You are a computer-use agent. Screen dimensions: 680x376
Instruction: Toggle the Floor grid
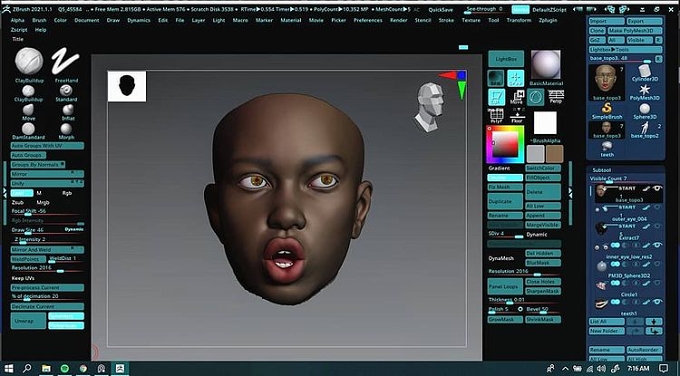point(517,116)
